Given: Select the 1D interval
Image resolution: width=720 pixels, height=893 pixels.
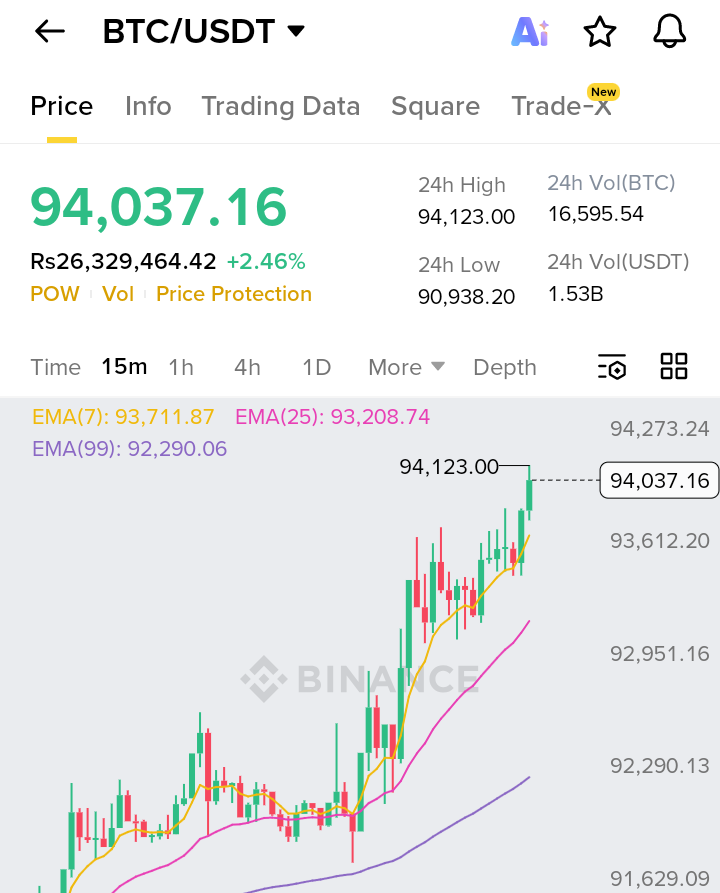Looking at the screenshot, I should 316,367.
